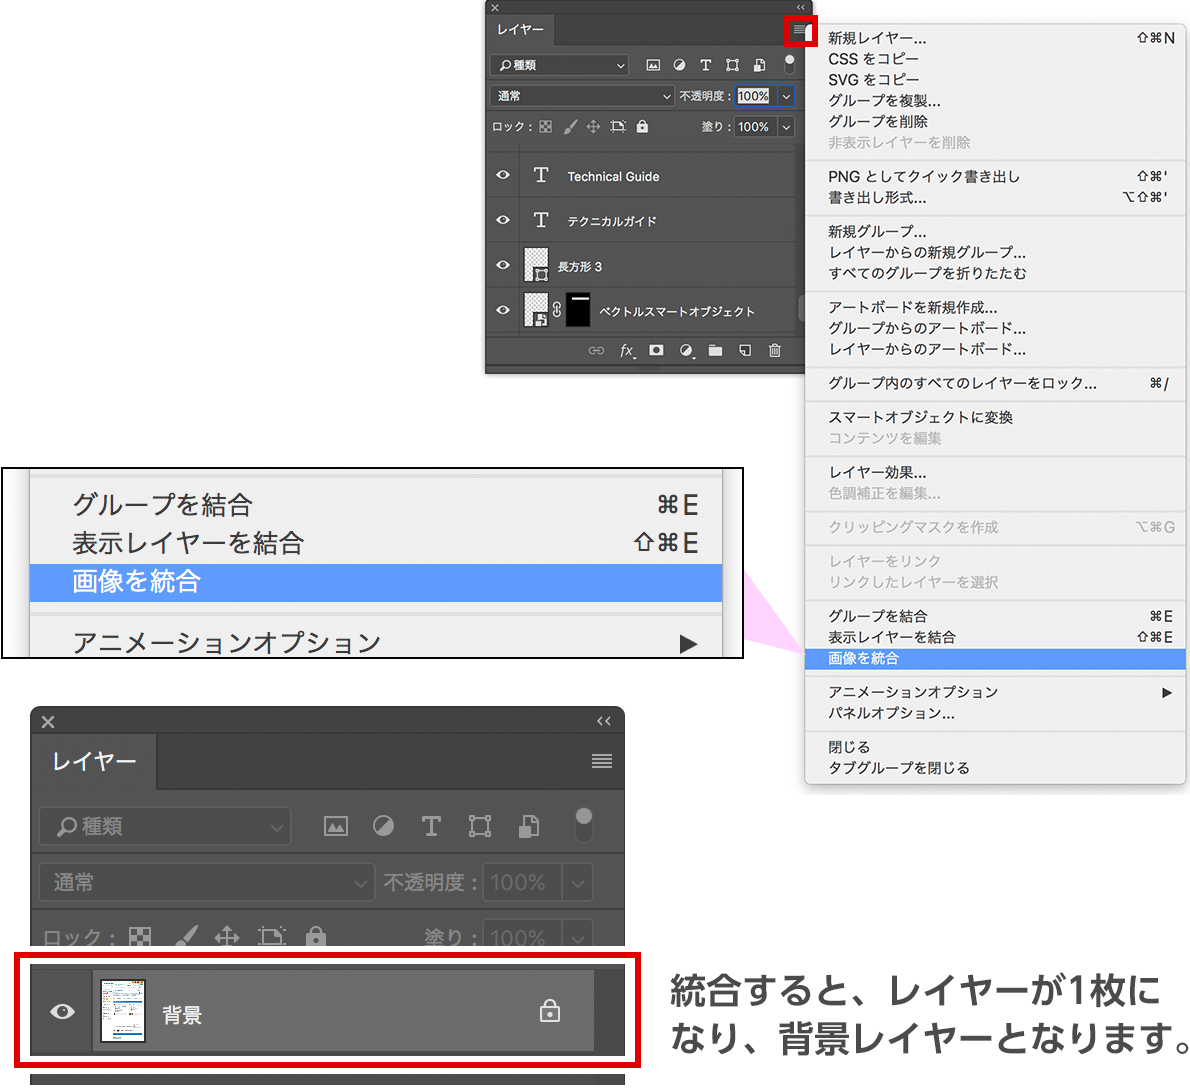The image size is (1190, 1088).
Task: Open 種類 filter dropdown in the multi-layer panel
Action: [560, 65]
